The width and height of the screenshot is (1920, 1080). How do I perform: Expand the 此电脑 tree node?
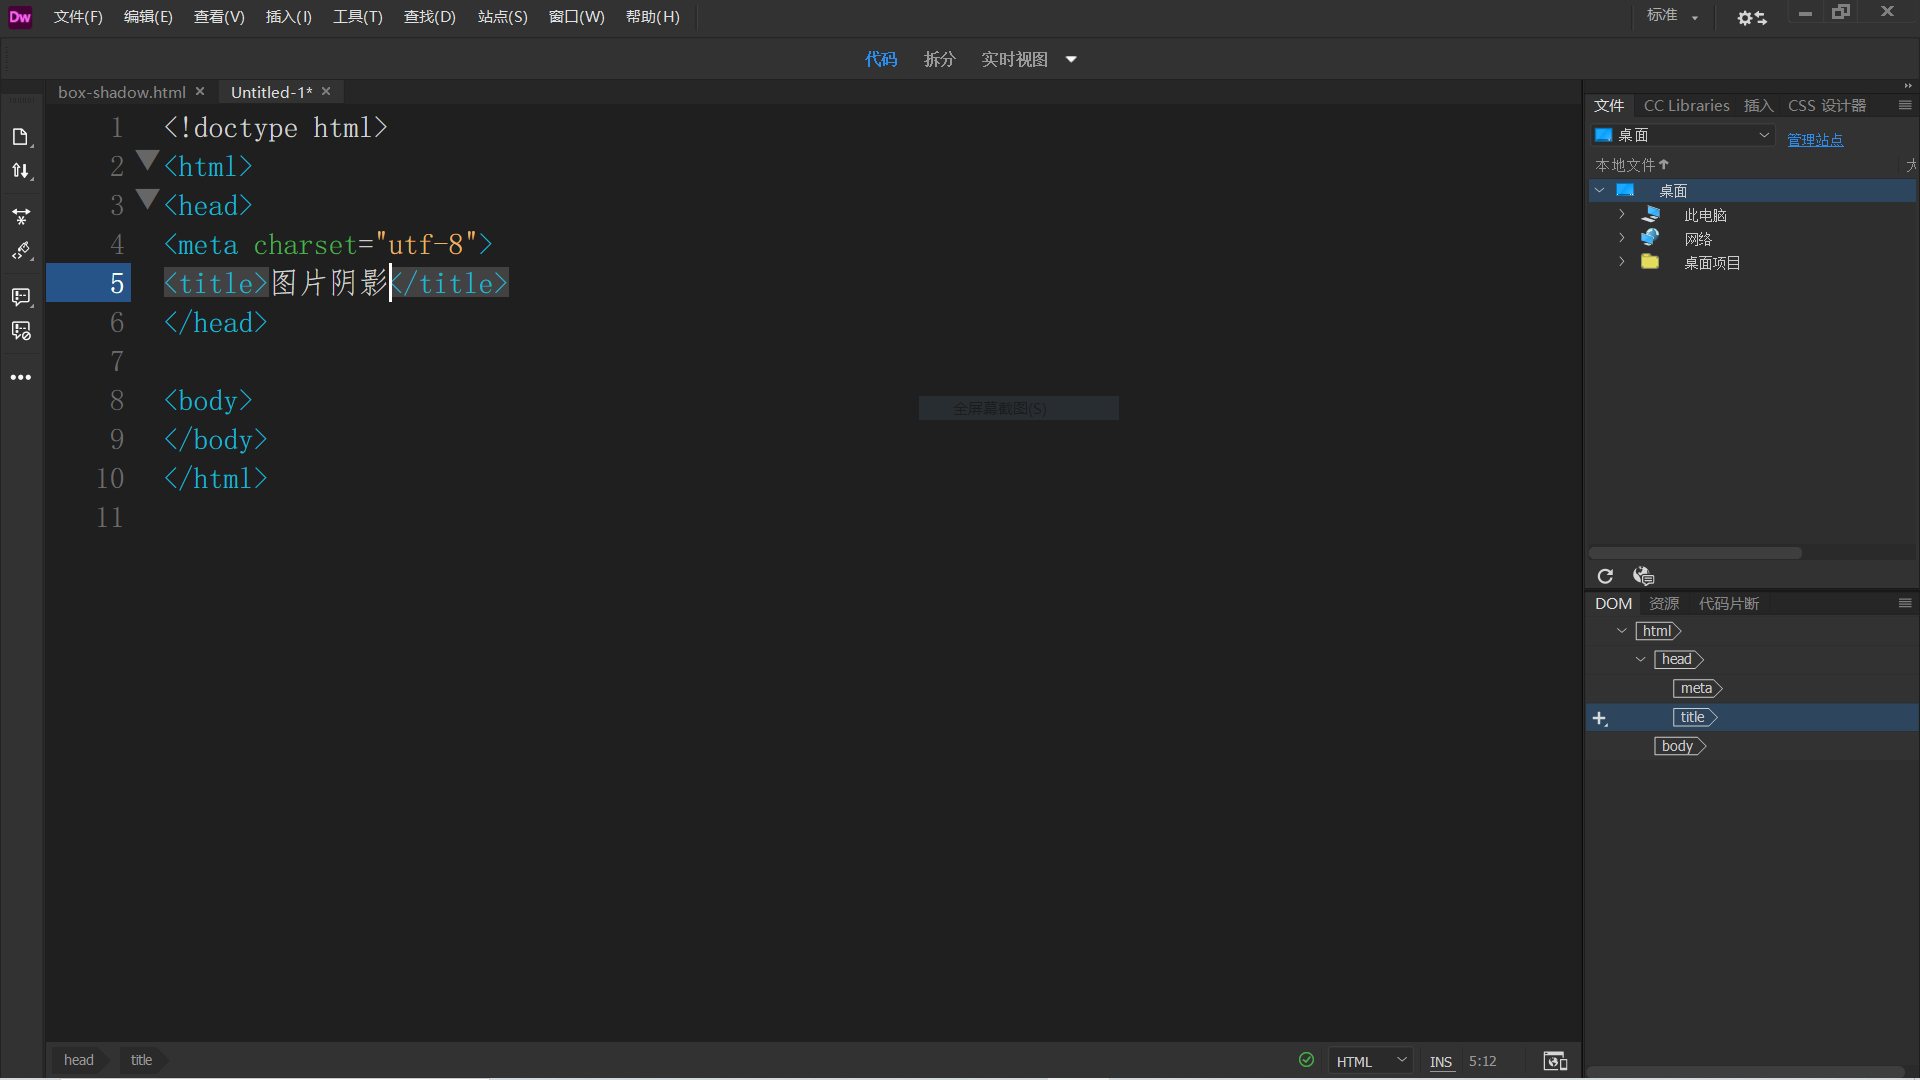1622,214
